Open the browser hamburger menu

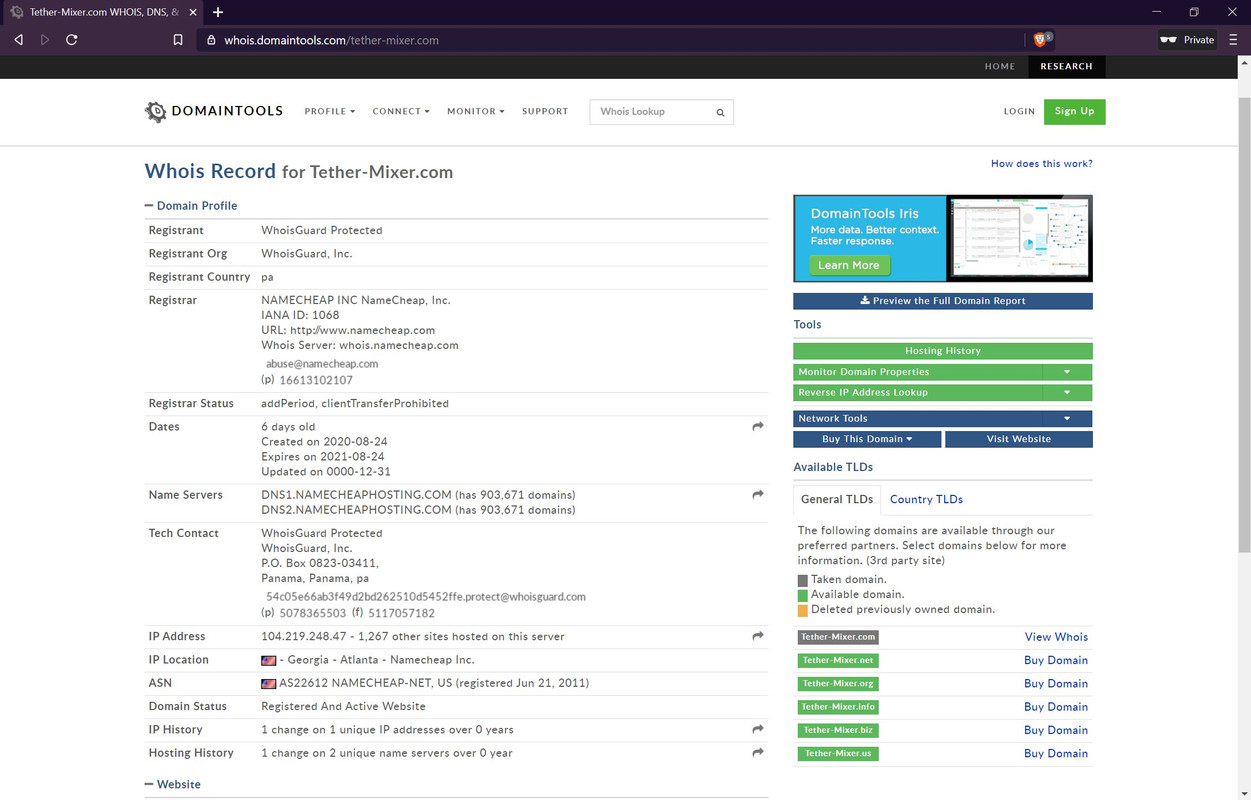(1233, 40)
